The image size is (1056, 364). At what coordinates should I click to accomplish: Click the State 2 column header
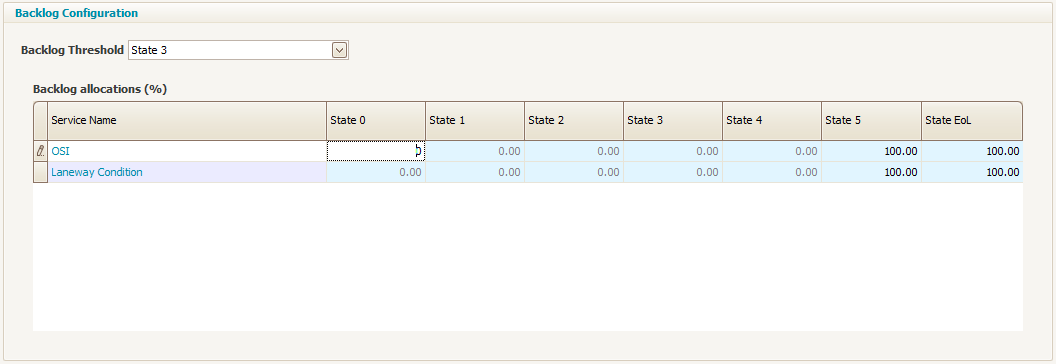pyautogui.click(x=574, y=121)
